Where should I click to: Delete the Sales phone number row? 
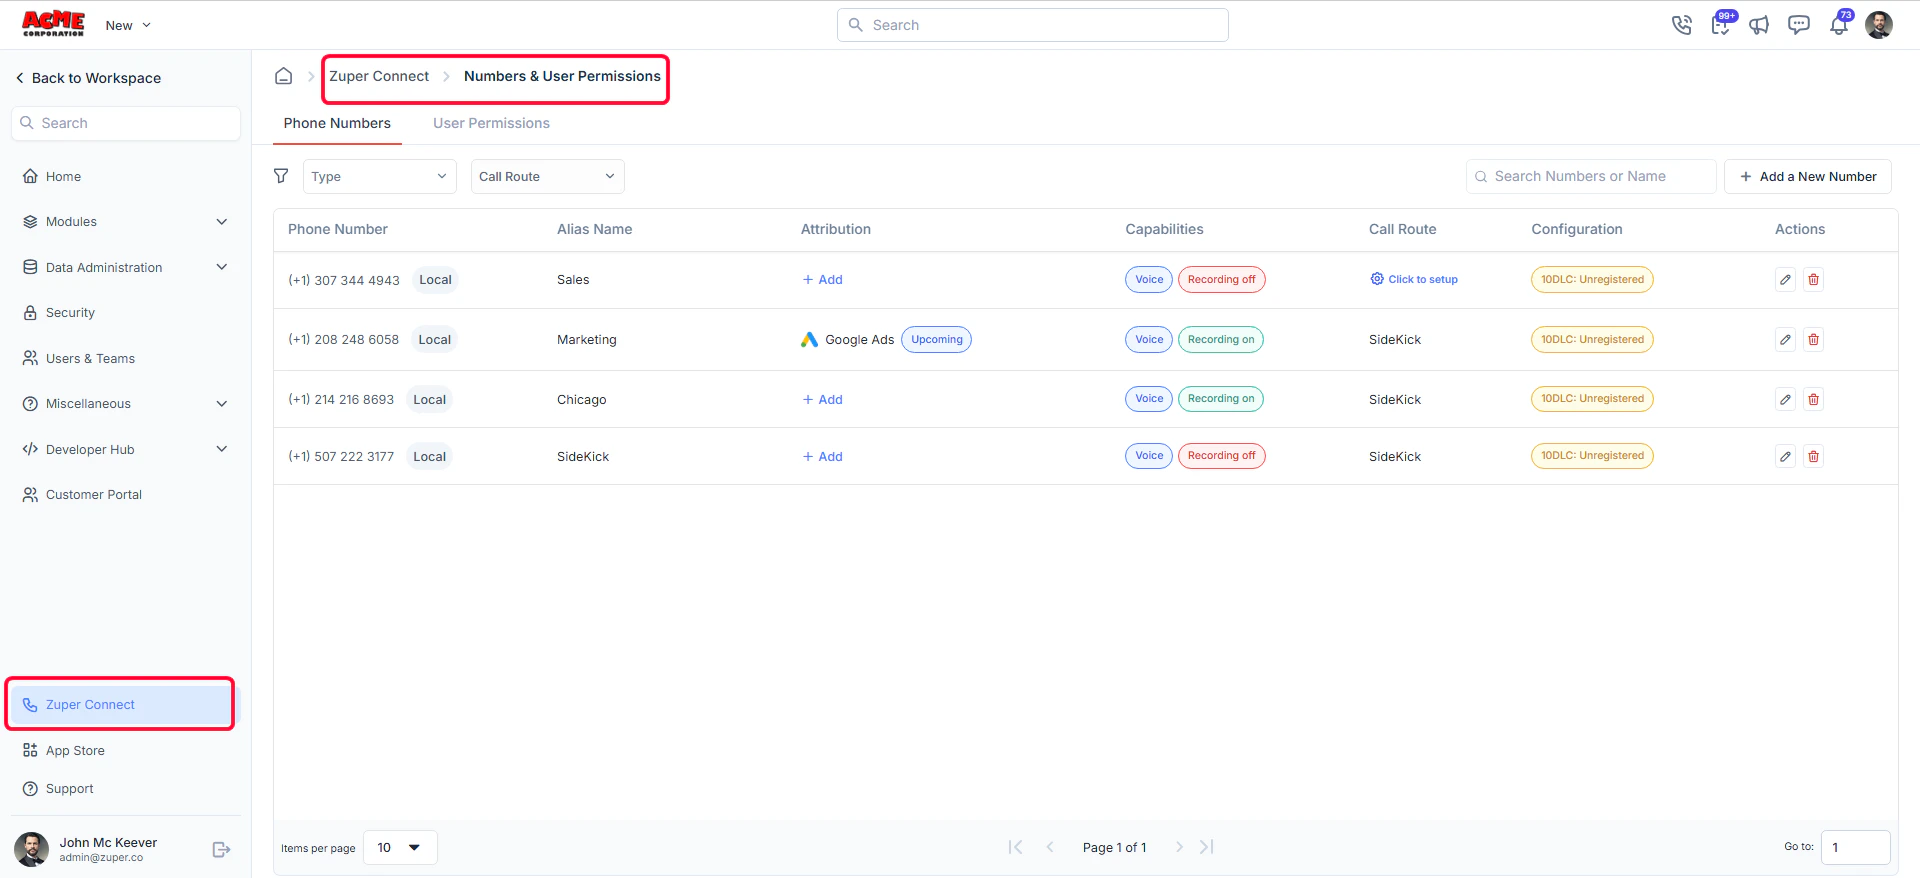pos(1813,280)
